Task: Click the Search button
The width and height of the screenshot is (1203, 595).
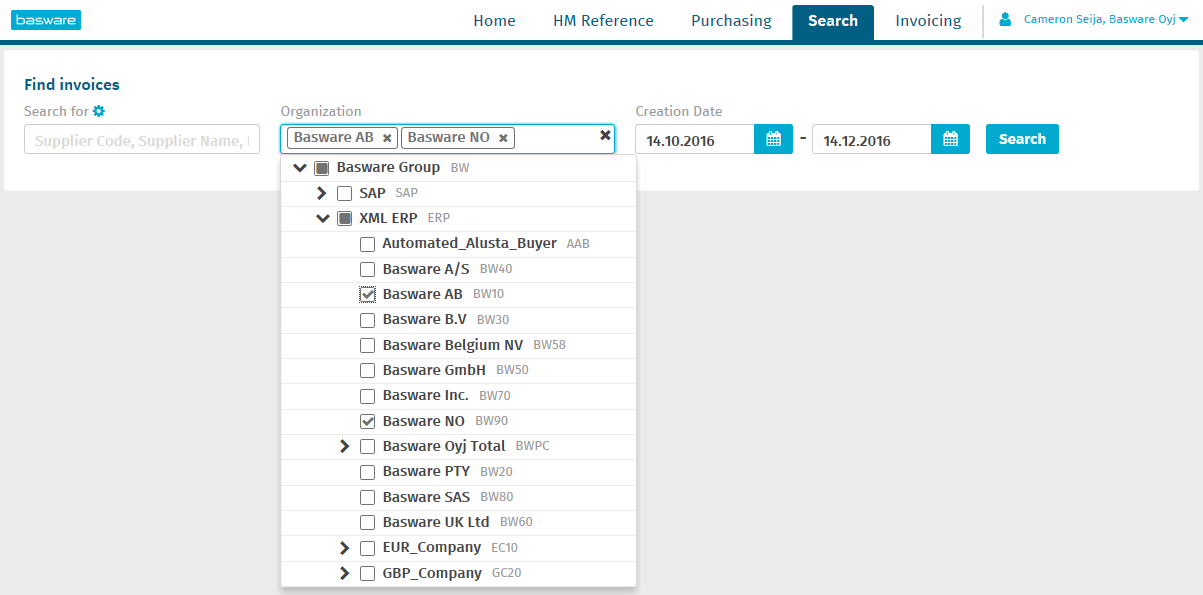Action: click(1022, 139)
